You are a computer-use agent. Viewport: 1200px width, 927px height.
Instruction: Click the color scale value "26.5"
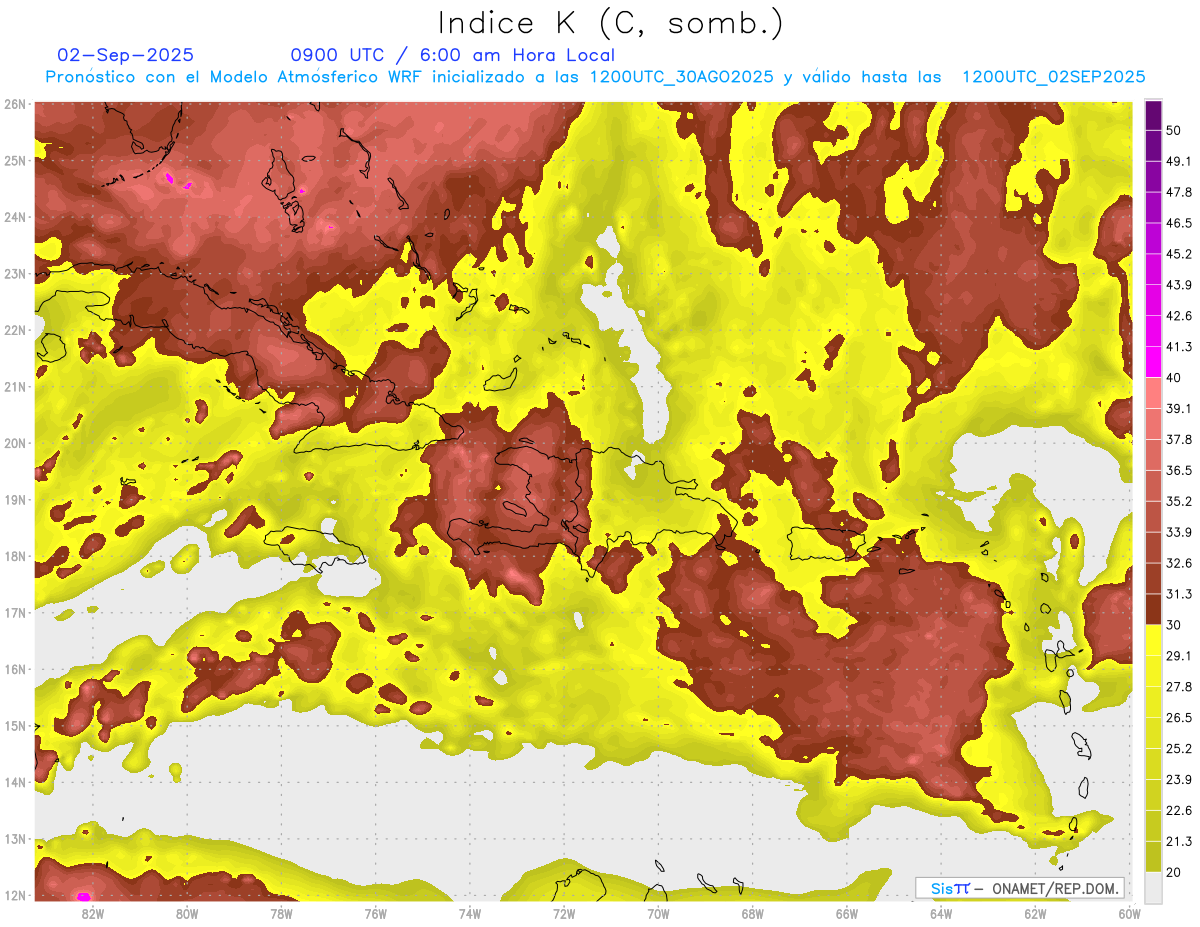[x=1178, y=718]
